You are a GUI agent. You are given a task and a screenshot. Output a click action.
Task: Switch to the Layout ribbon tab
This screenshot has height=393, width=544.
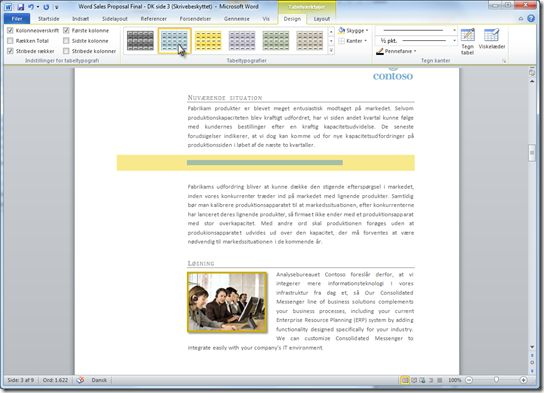(x=322, y=19)
